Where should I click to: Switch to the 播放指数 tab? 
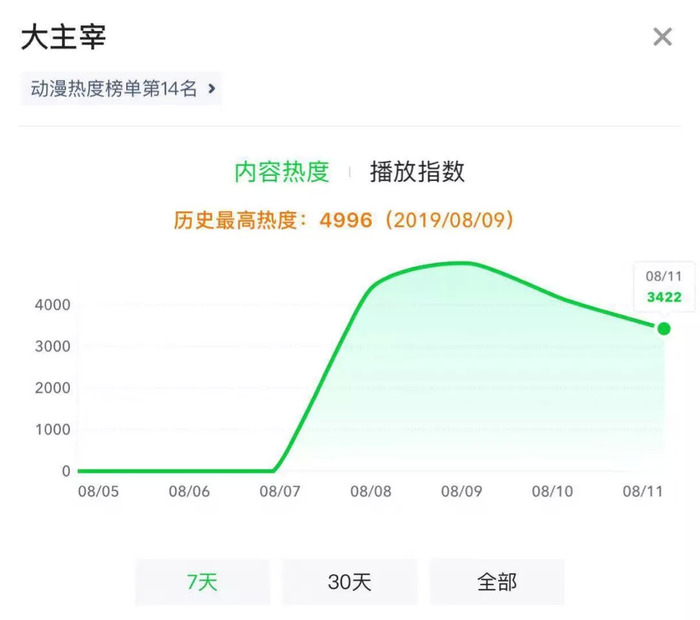point(417,172)
